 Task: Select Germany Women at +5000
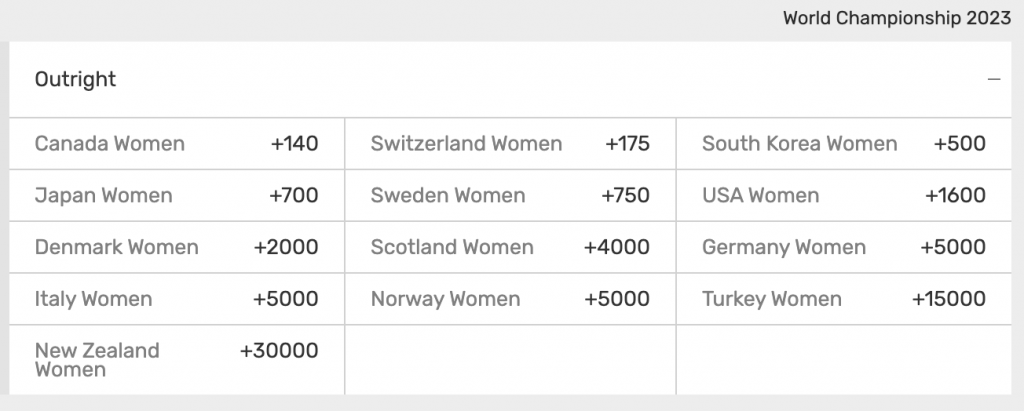click(x=844, y=247)
